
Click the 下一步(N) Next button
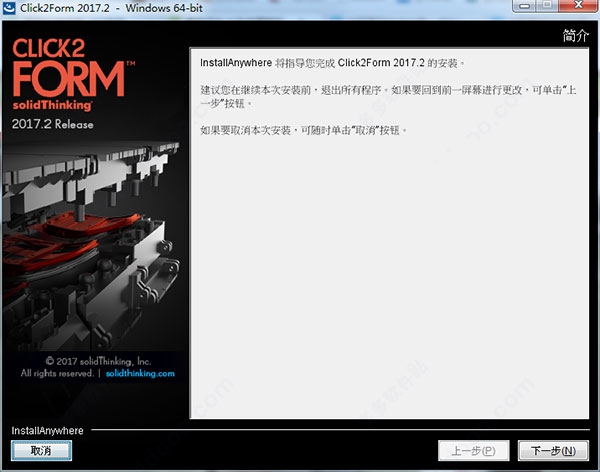click(x=553, y=451)
